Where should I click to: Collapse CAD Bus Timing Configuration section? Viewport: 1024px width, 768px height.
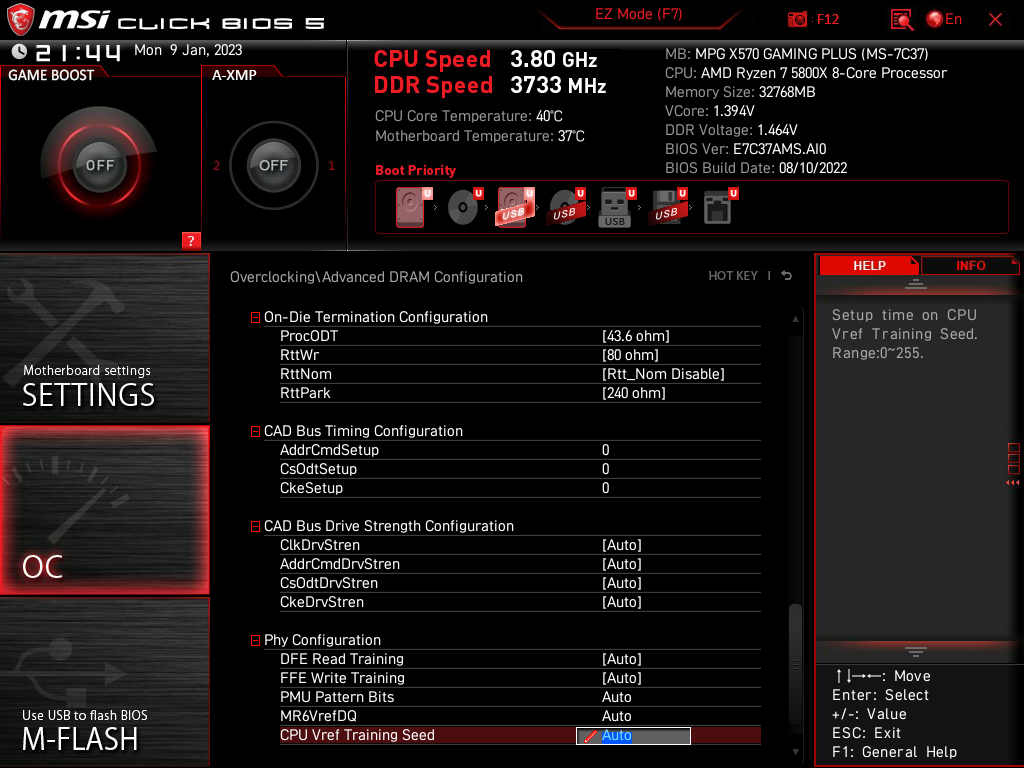coord(255,432)
